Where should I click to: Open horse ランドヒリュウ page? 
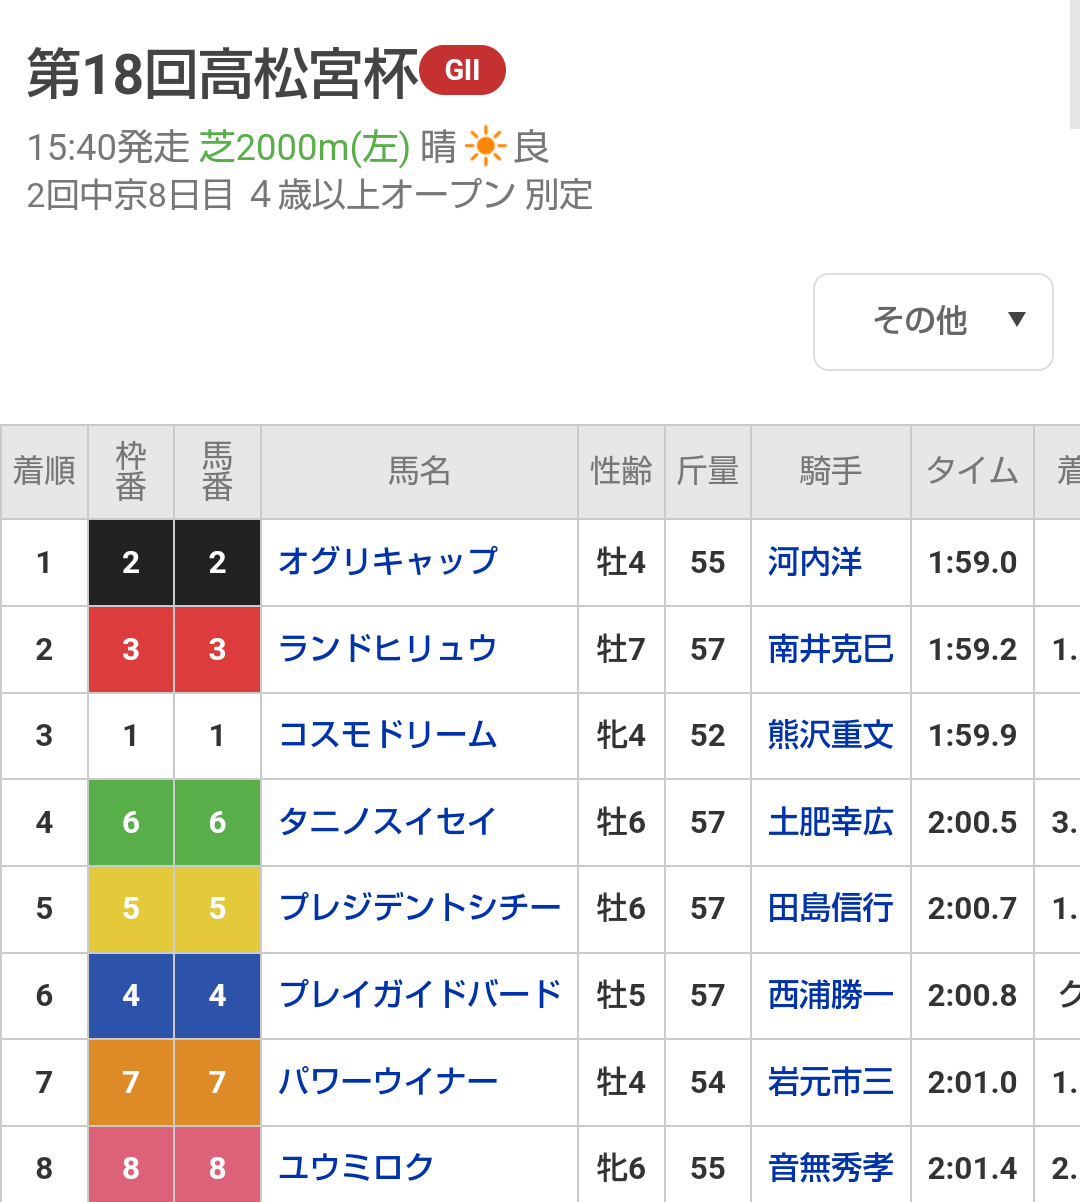coord(387,649)
